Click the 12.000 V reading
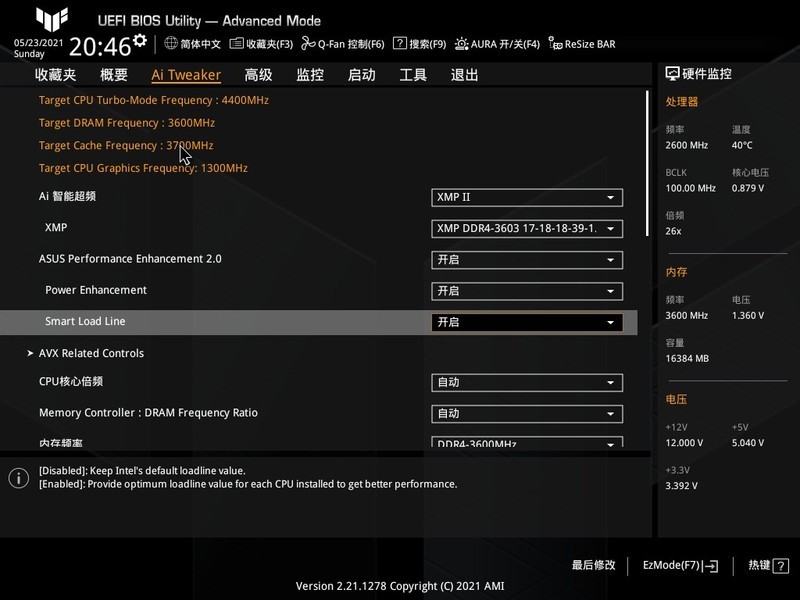 coord(684,443)
